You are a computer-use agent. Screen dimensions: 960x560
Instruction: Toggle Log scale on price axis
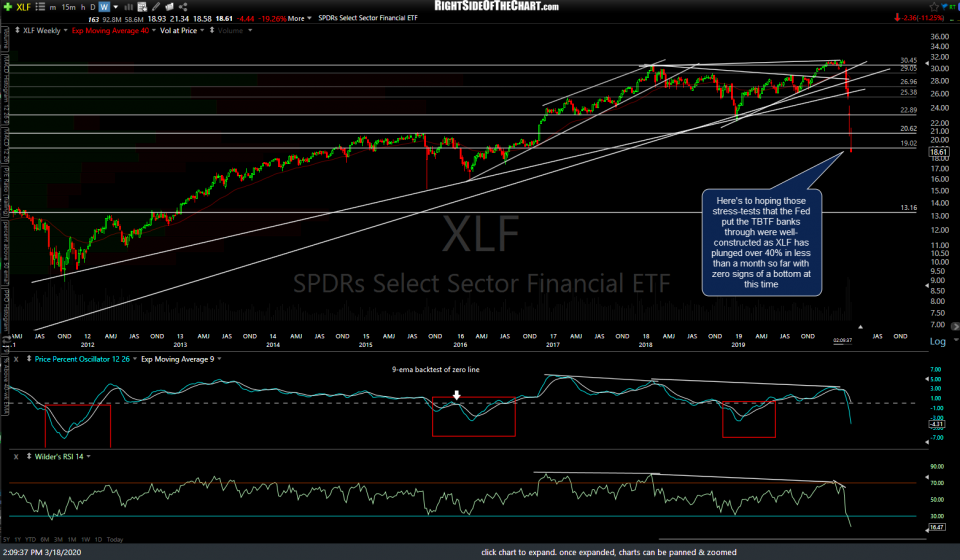click(937, 342)
